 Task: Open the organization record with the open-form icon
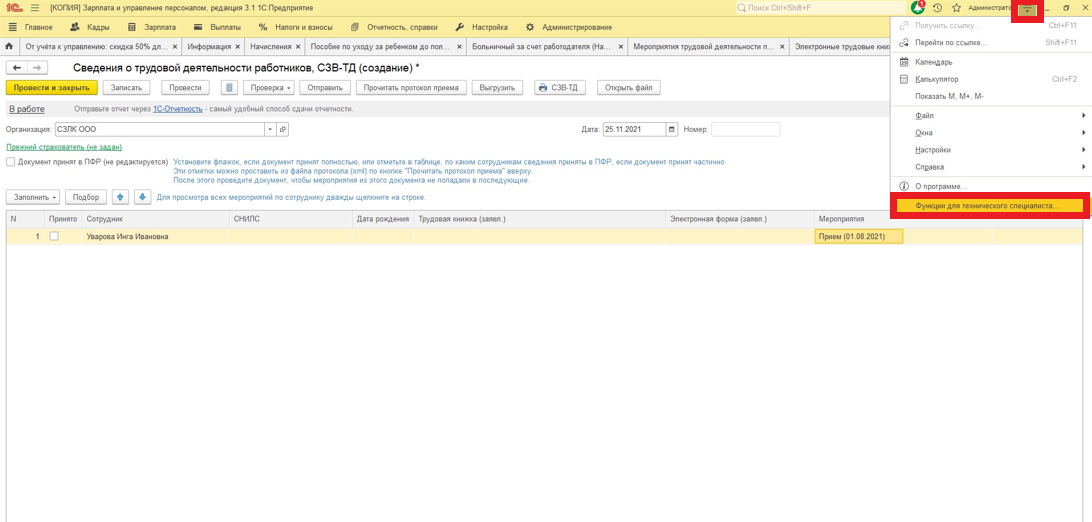[282, 129]
